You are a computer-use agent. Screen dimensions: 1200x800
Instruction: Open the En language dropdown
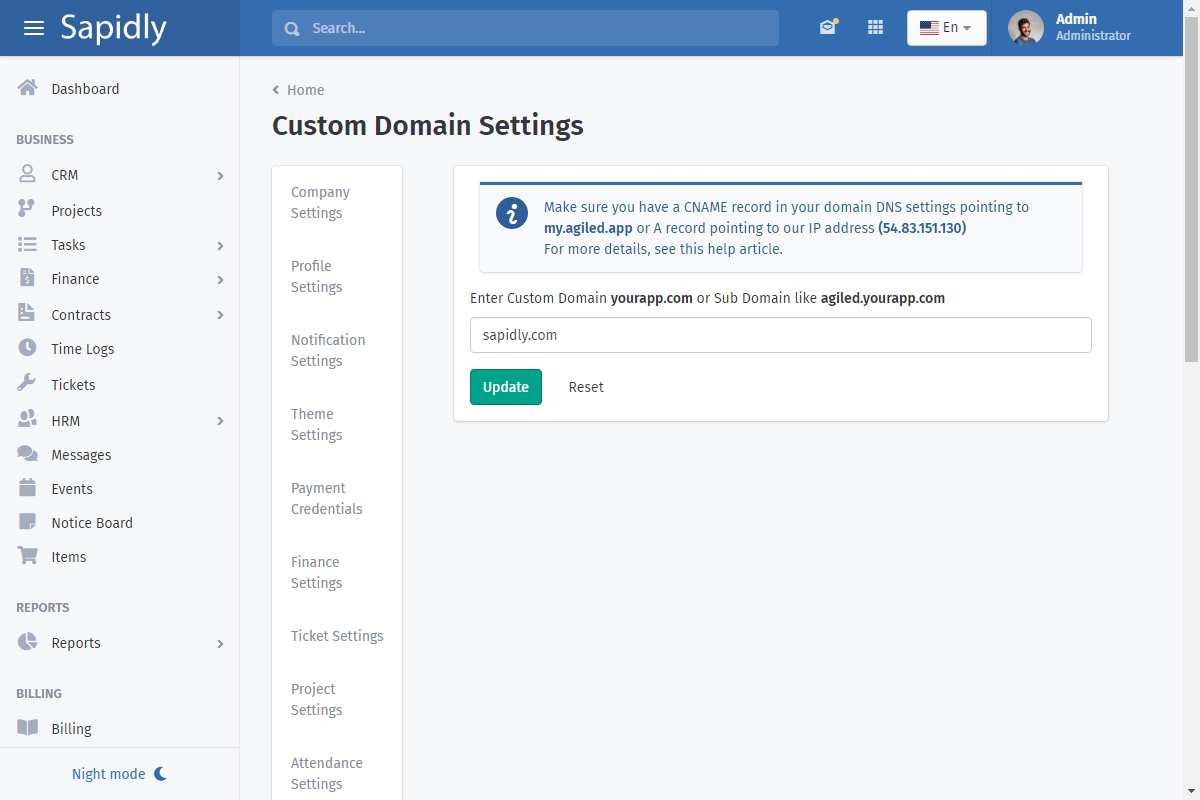[x=946, y=28]
